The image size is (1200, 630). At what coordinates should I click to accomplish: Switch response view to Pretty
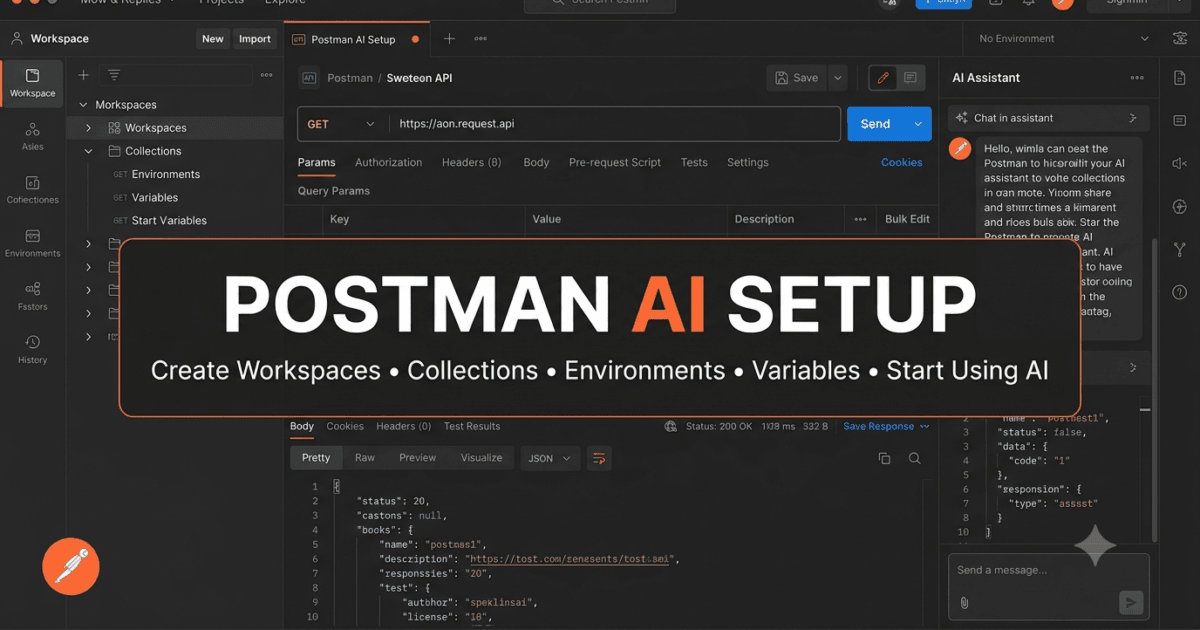point(316,458)
